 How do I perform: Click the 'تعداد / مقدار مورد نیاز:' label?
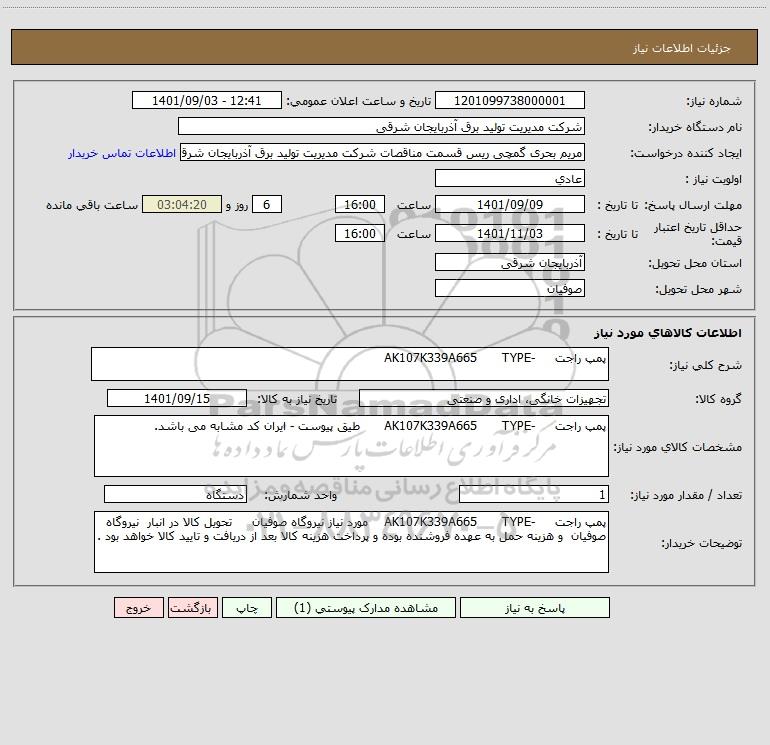686,496
